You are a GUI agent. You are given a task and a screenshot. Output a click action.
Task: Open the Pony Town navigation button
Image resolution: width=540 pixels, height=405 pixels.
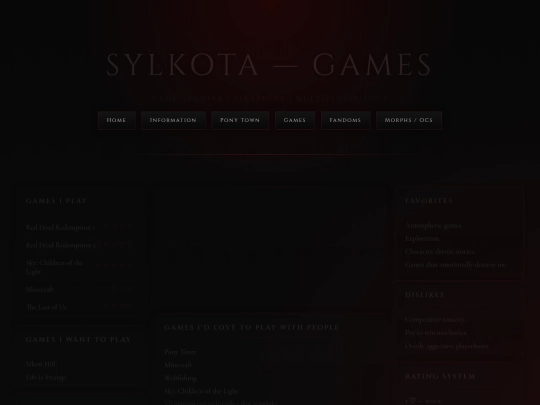point(240,120)
